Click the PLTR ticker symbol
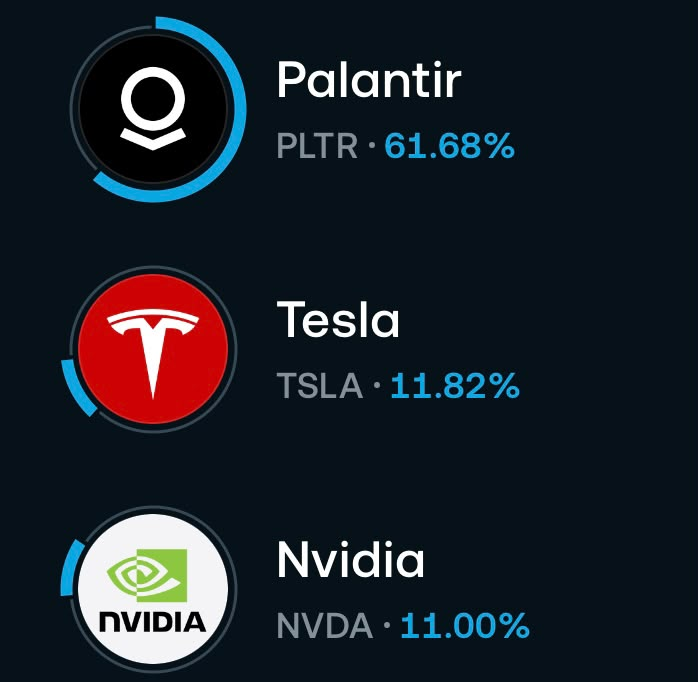Screen dimensions: 698x682 tap(317, 146)
